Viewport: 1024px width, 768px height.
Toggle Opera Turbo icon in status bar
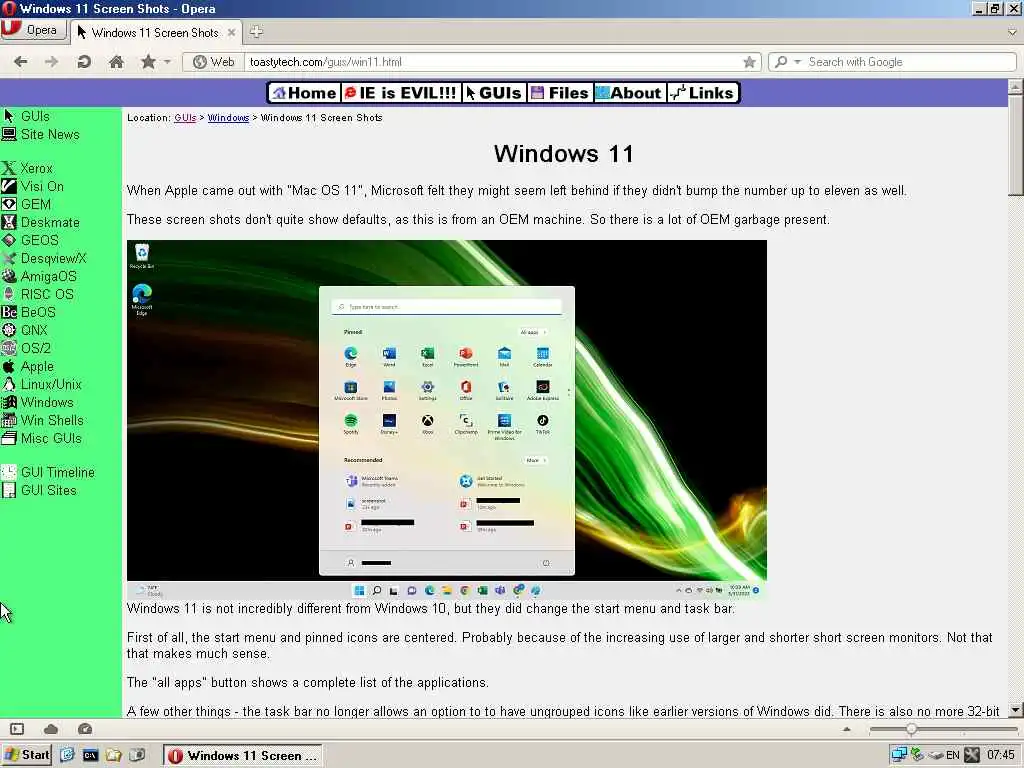(x=85, y=729)
